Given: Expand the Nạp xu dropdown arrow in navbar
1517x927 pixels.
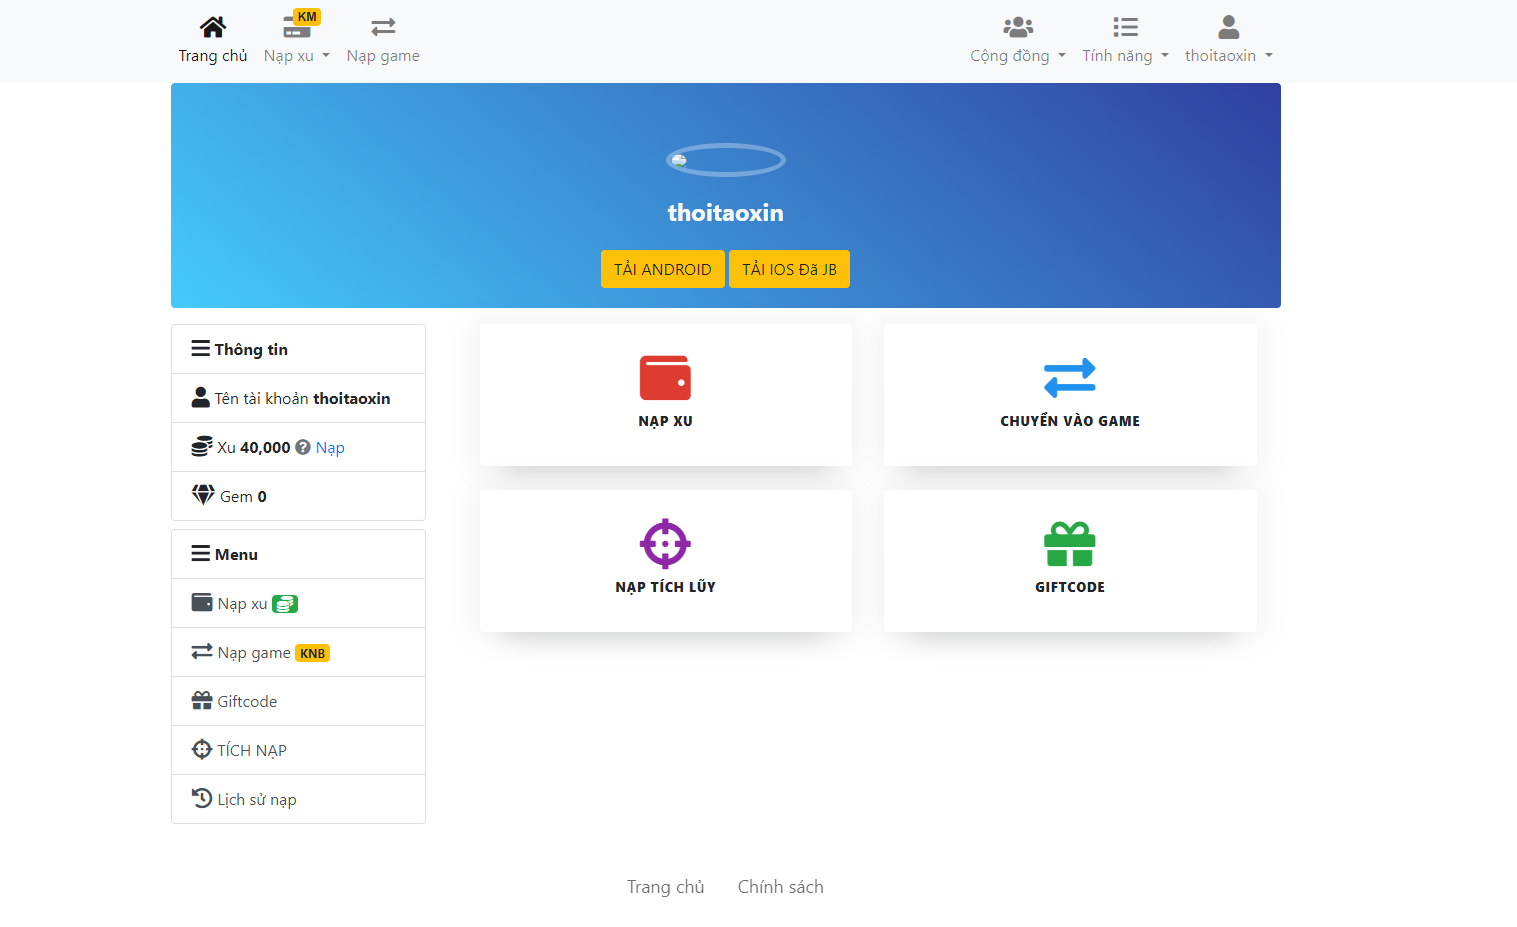Looking at the screenshot, I should tap(326, 56).
